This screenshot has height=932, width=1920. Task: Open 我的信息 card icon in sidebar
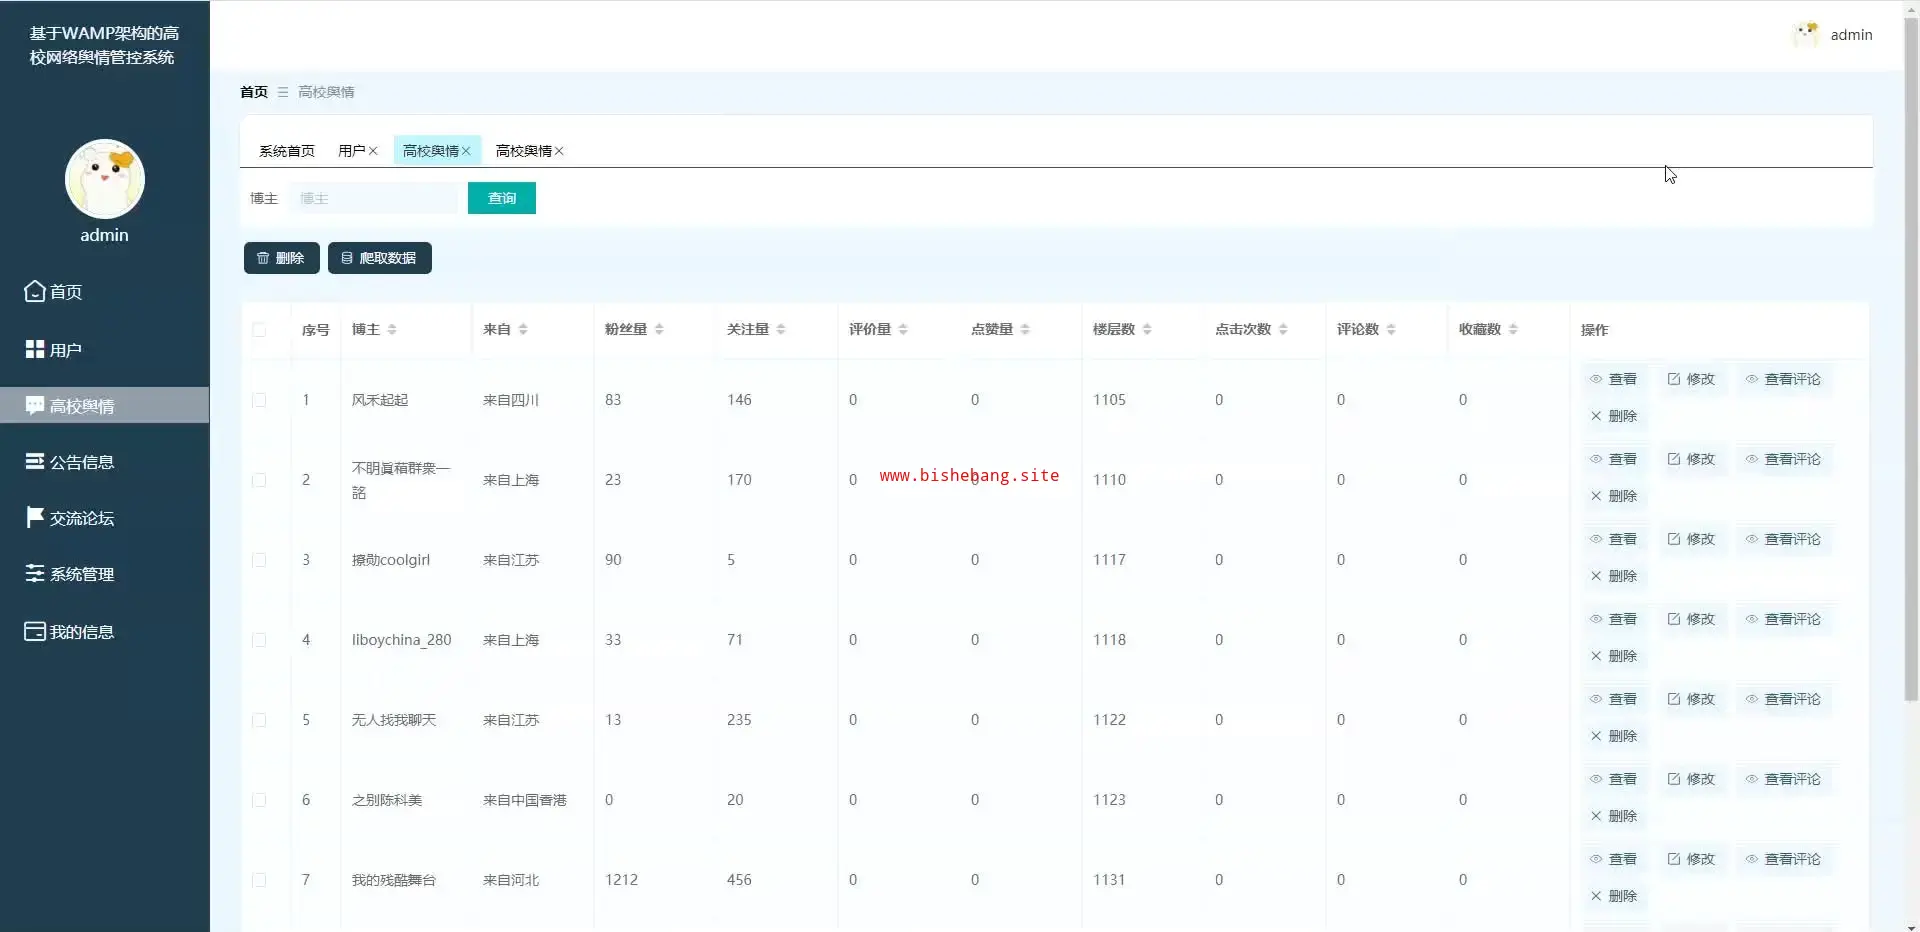point(35,631)
